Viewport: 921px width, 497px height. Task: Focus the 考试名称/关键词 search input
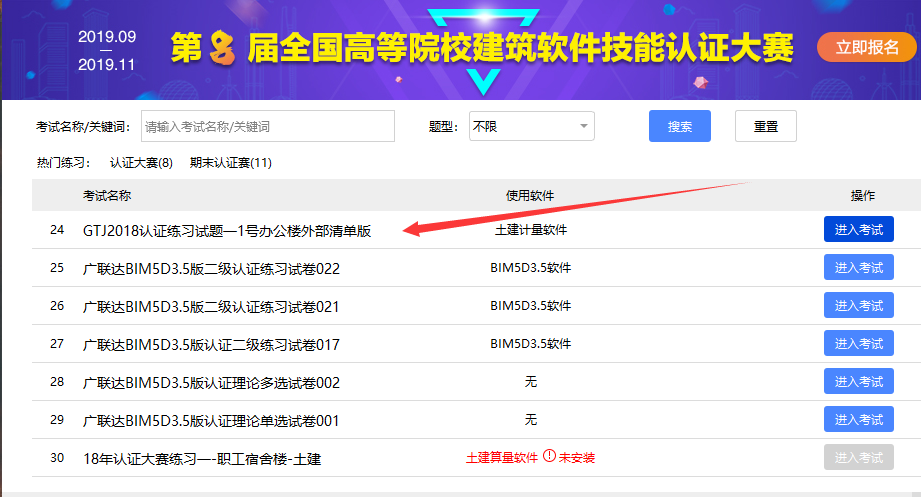268,126
